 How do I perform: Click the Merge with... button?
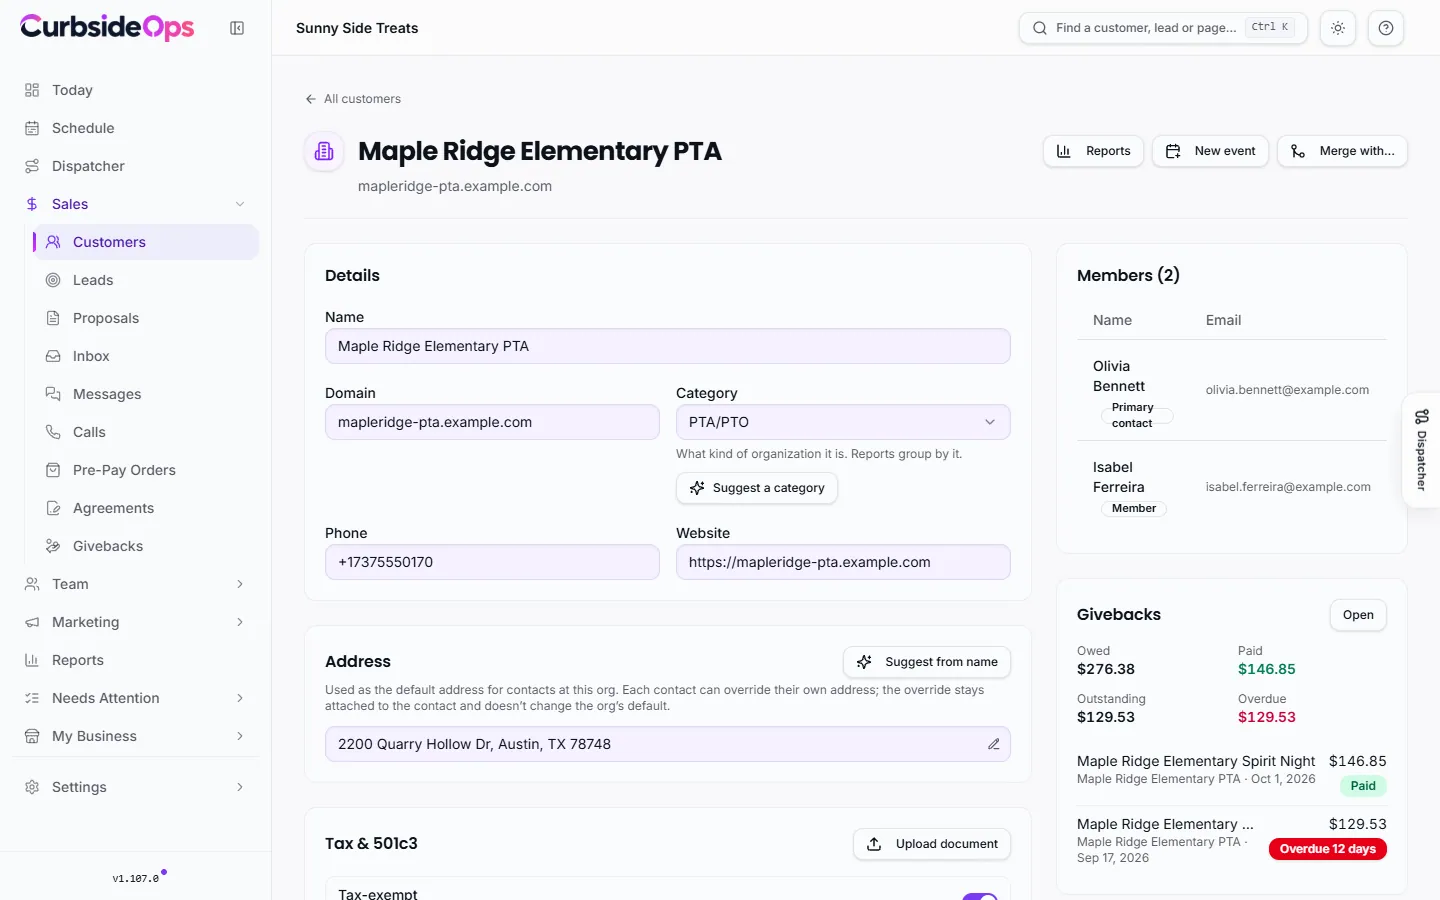[x=1342, y=151]
